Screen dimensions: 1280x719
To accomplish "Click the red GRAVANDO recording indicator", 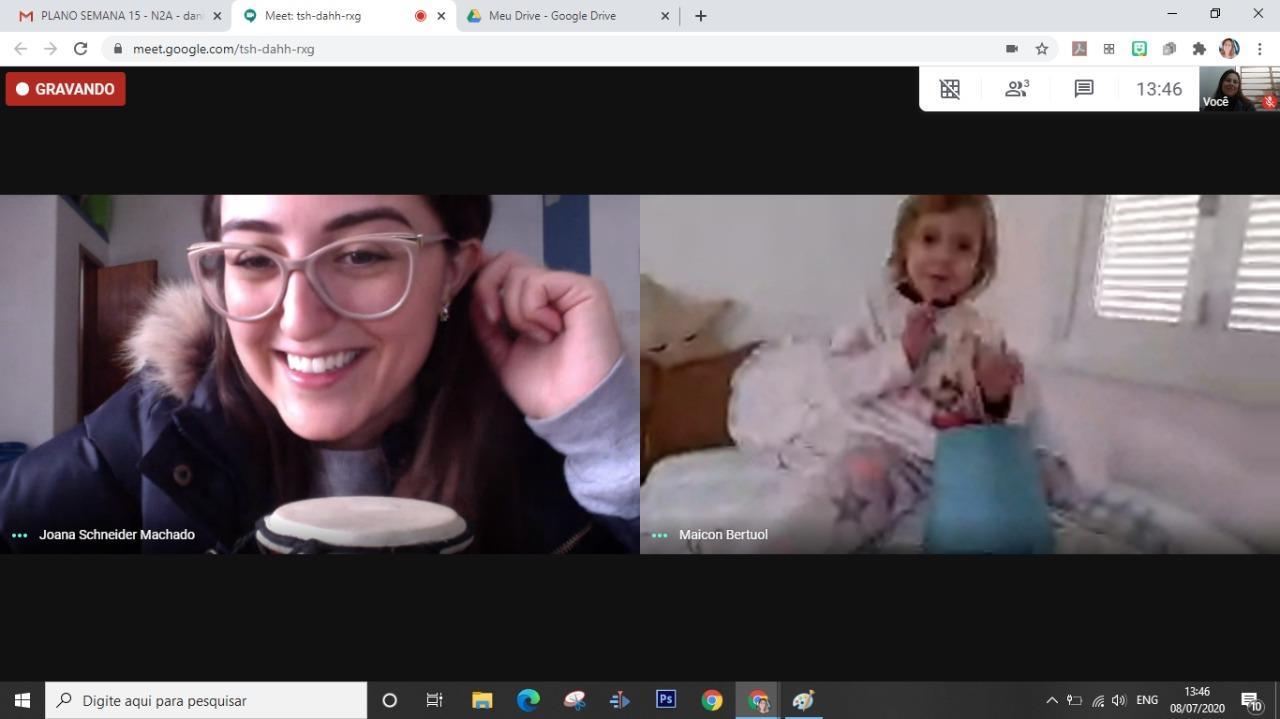I will pos(66,89).
